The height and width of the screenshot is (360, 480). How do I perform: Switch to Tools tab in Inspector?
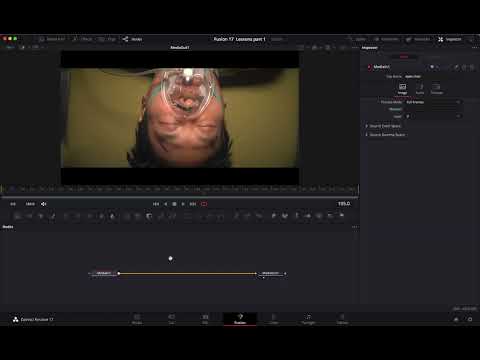[x=404, y=57]
